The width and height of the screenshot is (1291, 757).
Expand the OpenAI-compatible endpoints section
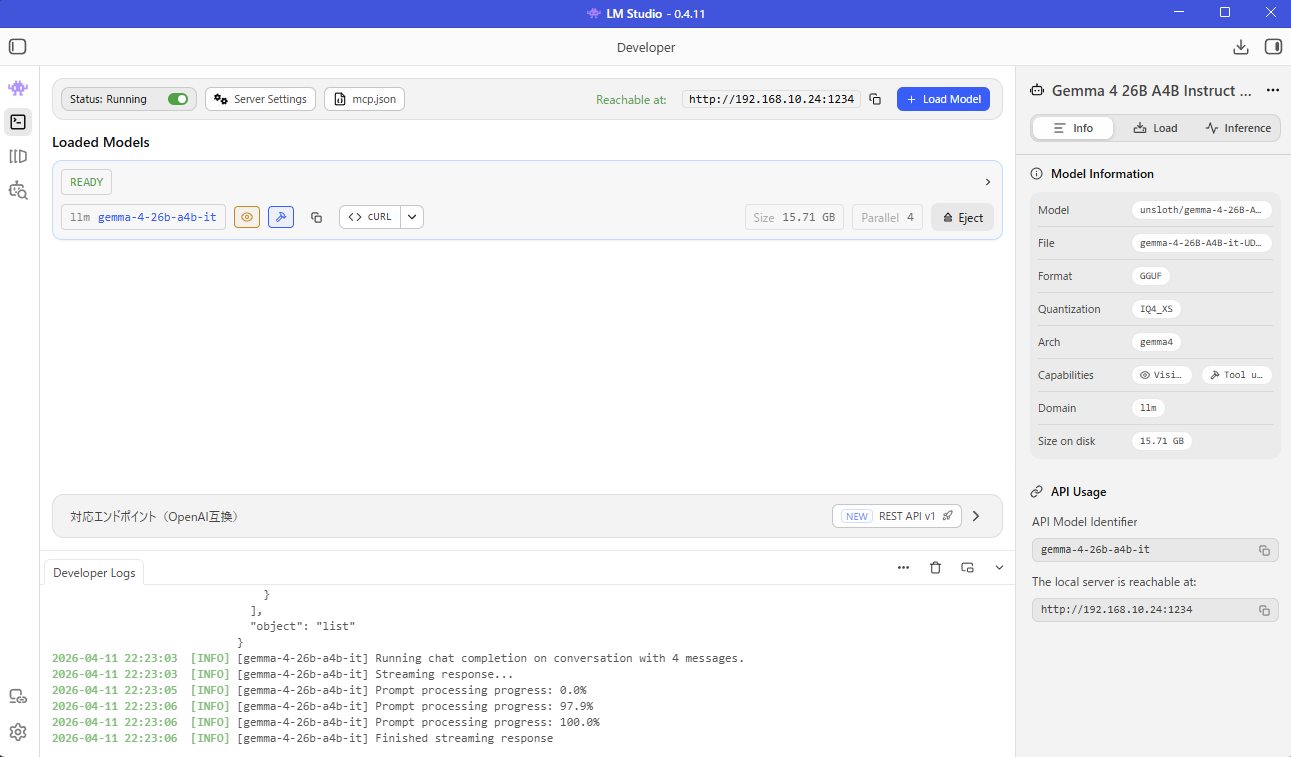976,517
